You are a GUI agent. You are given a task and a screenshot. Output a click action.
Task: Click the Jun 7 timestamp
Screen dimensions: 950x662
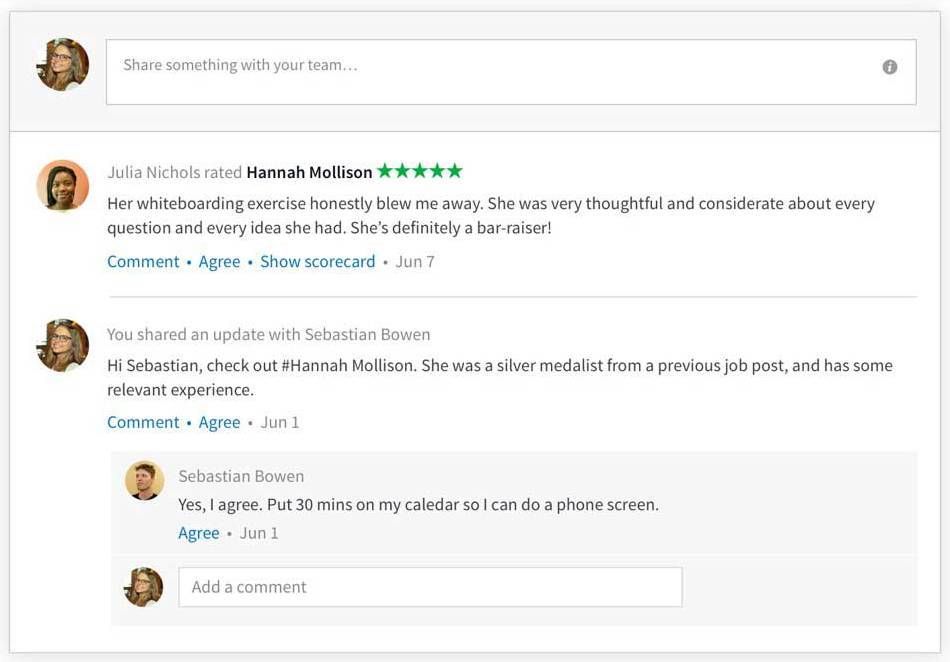(415, 262)
